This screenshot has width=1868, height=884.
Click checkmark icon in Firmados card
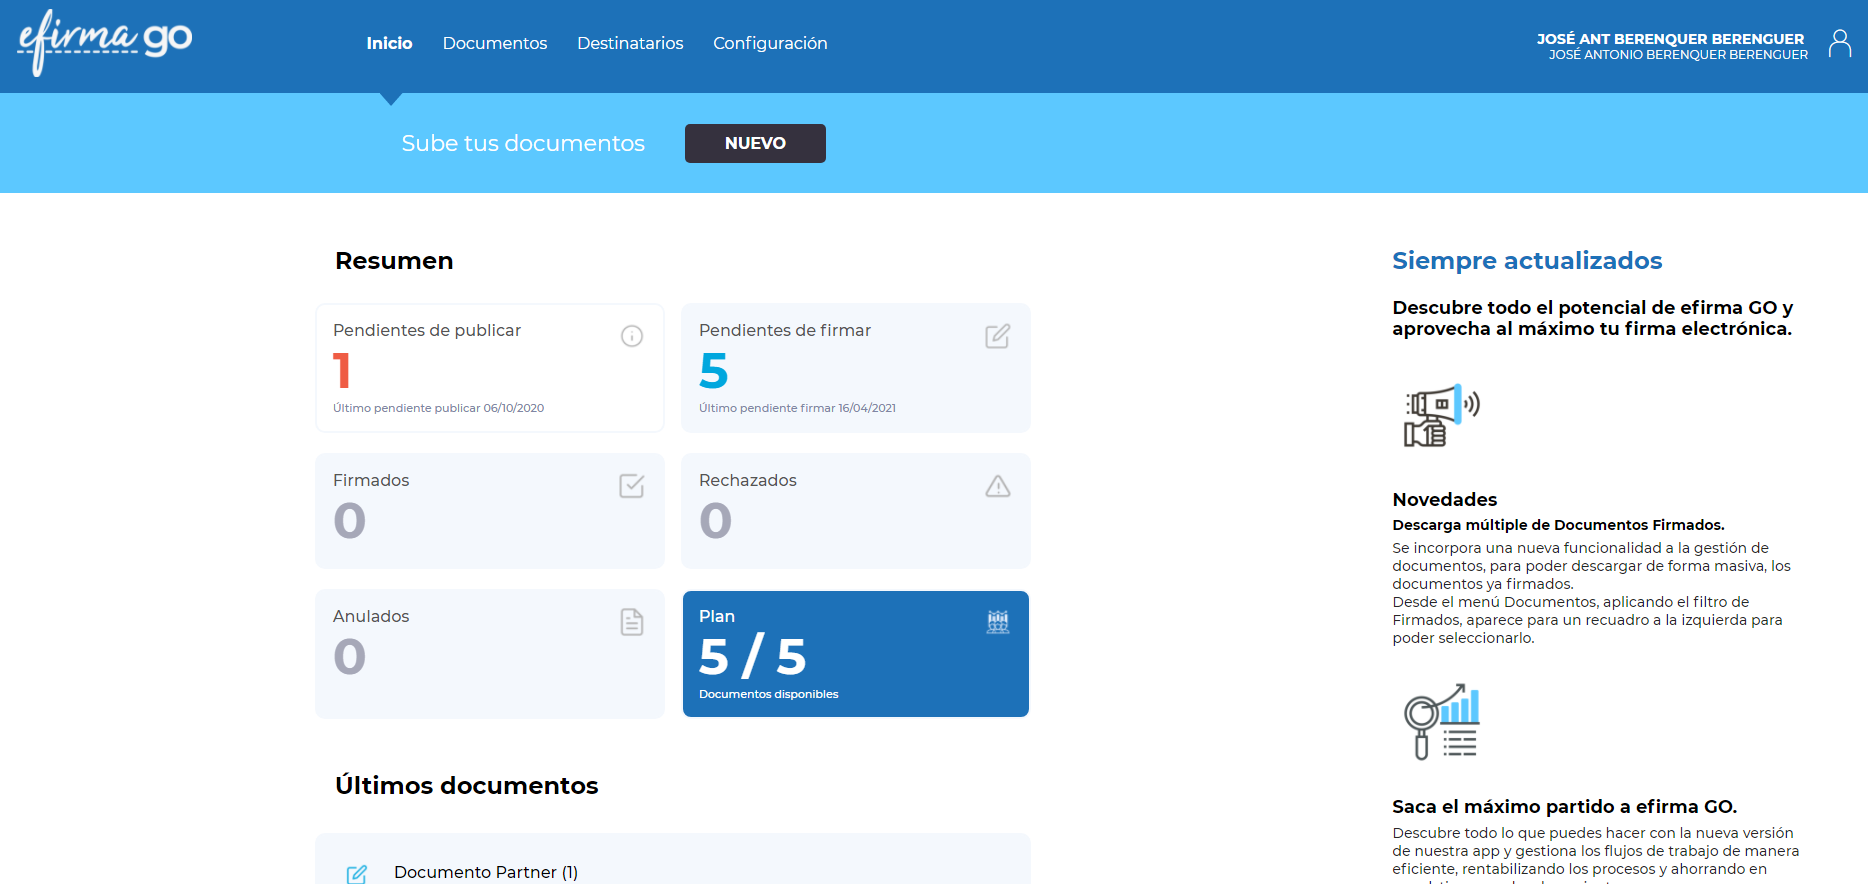(x=632, y=486)
